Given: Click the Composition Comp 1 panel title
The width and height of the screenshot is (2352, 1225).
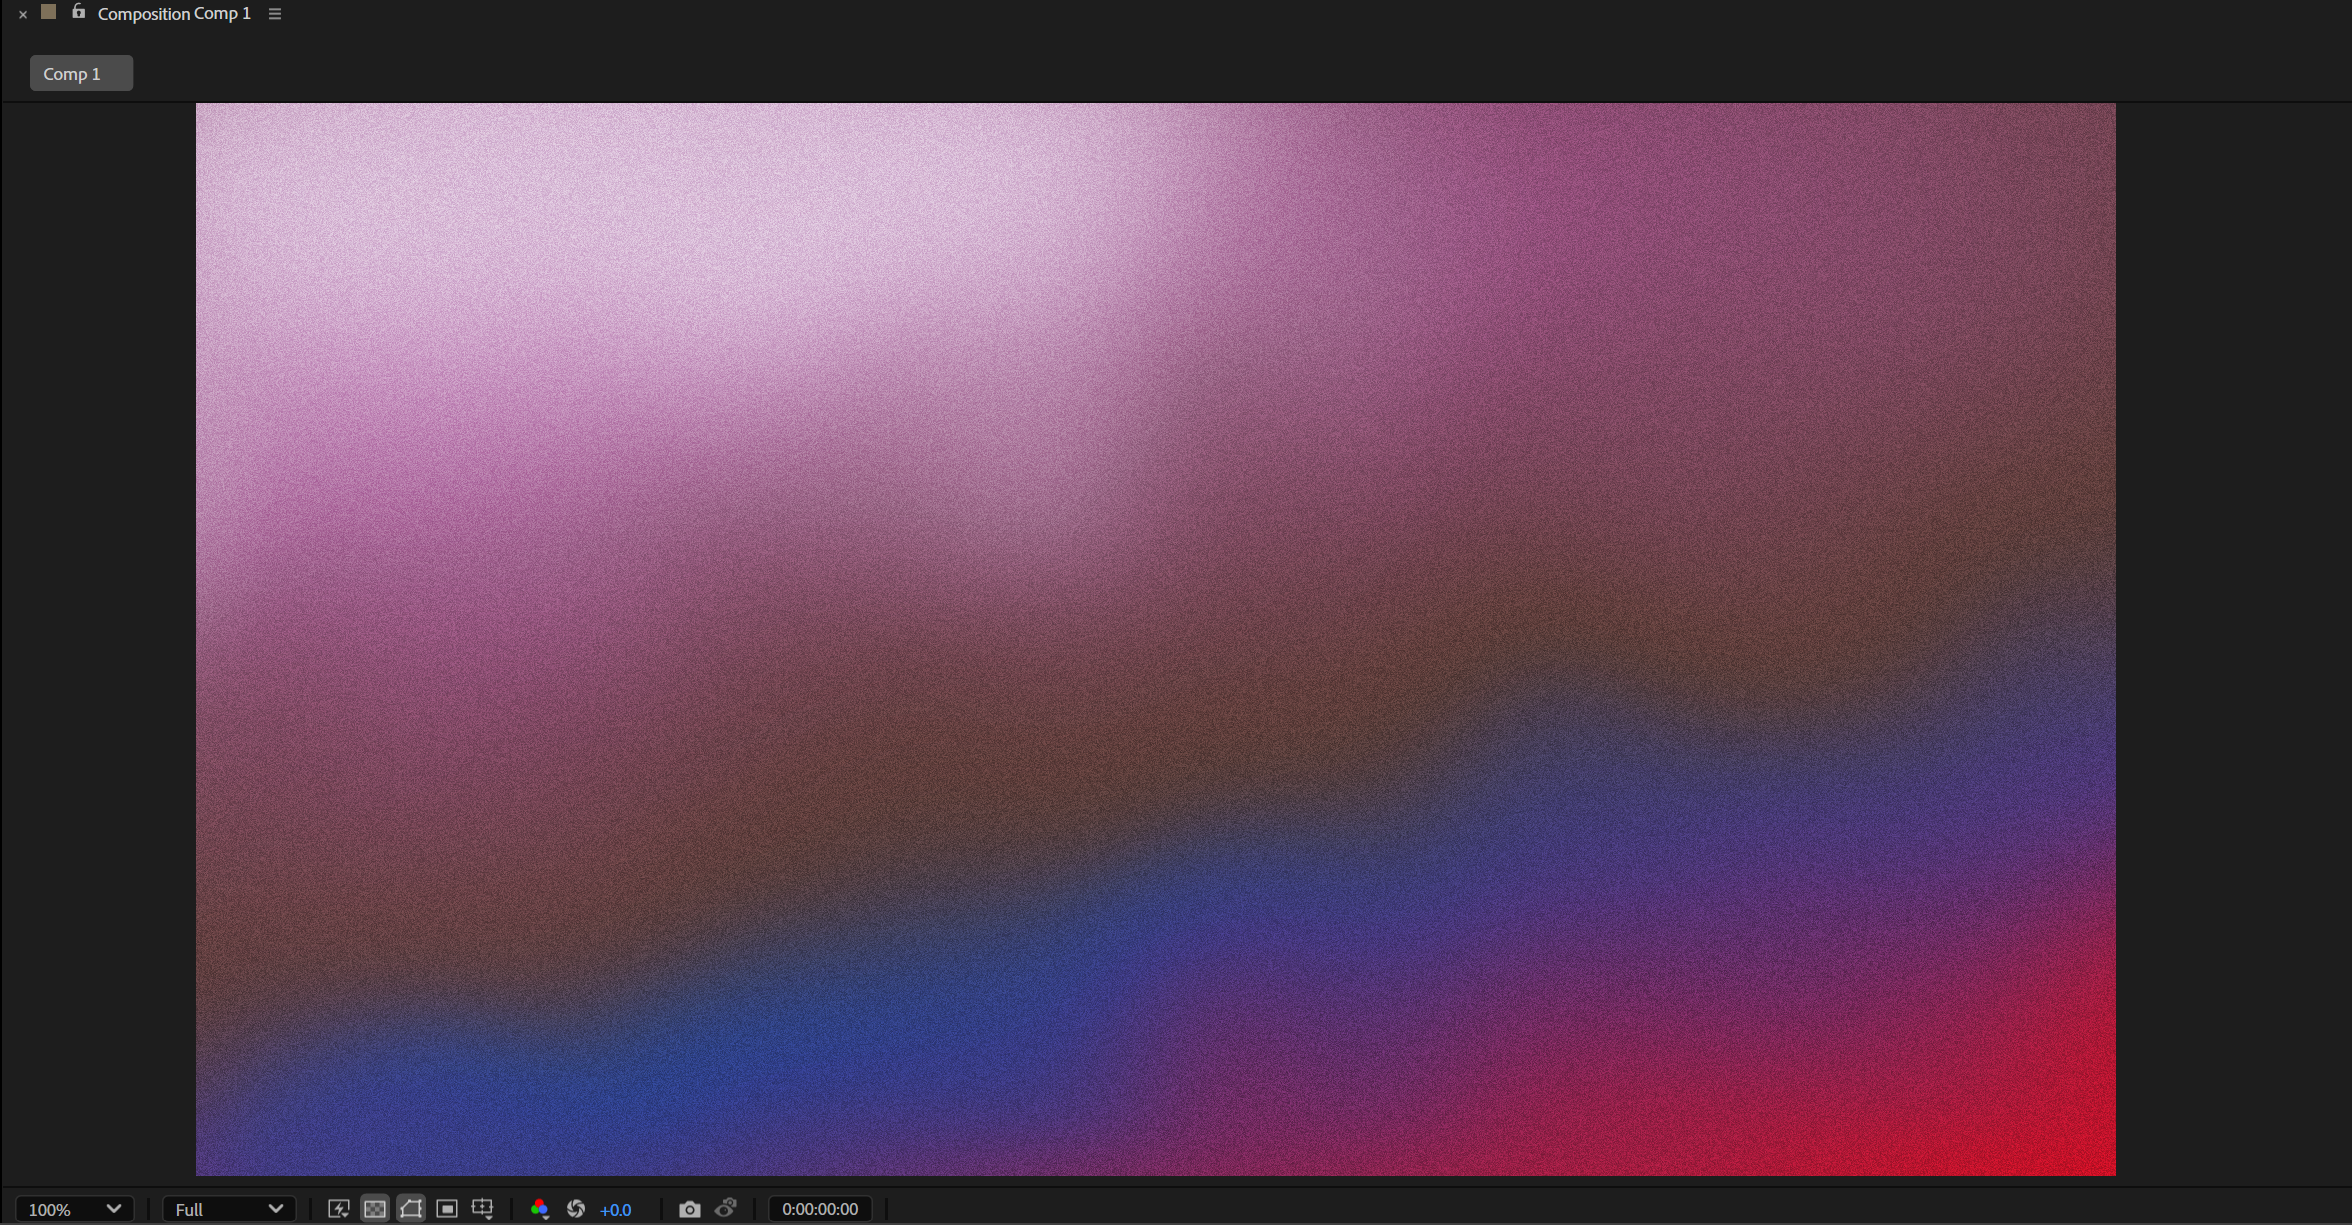Looking at the screenshot, I should pyautogui.click(x=174, y=13).
